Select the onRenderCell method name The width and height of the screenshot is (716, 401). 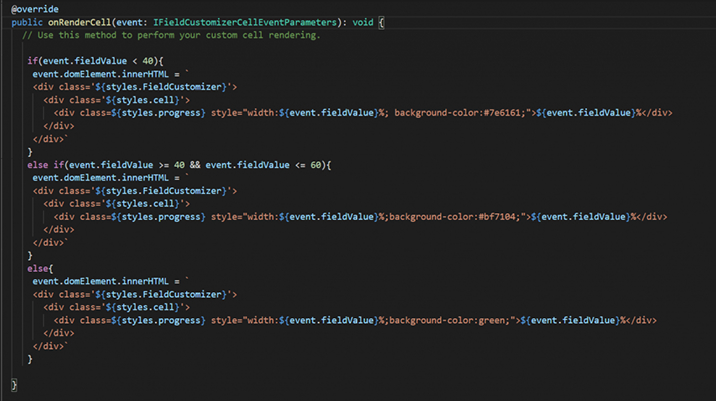(79, 22)
